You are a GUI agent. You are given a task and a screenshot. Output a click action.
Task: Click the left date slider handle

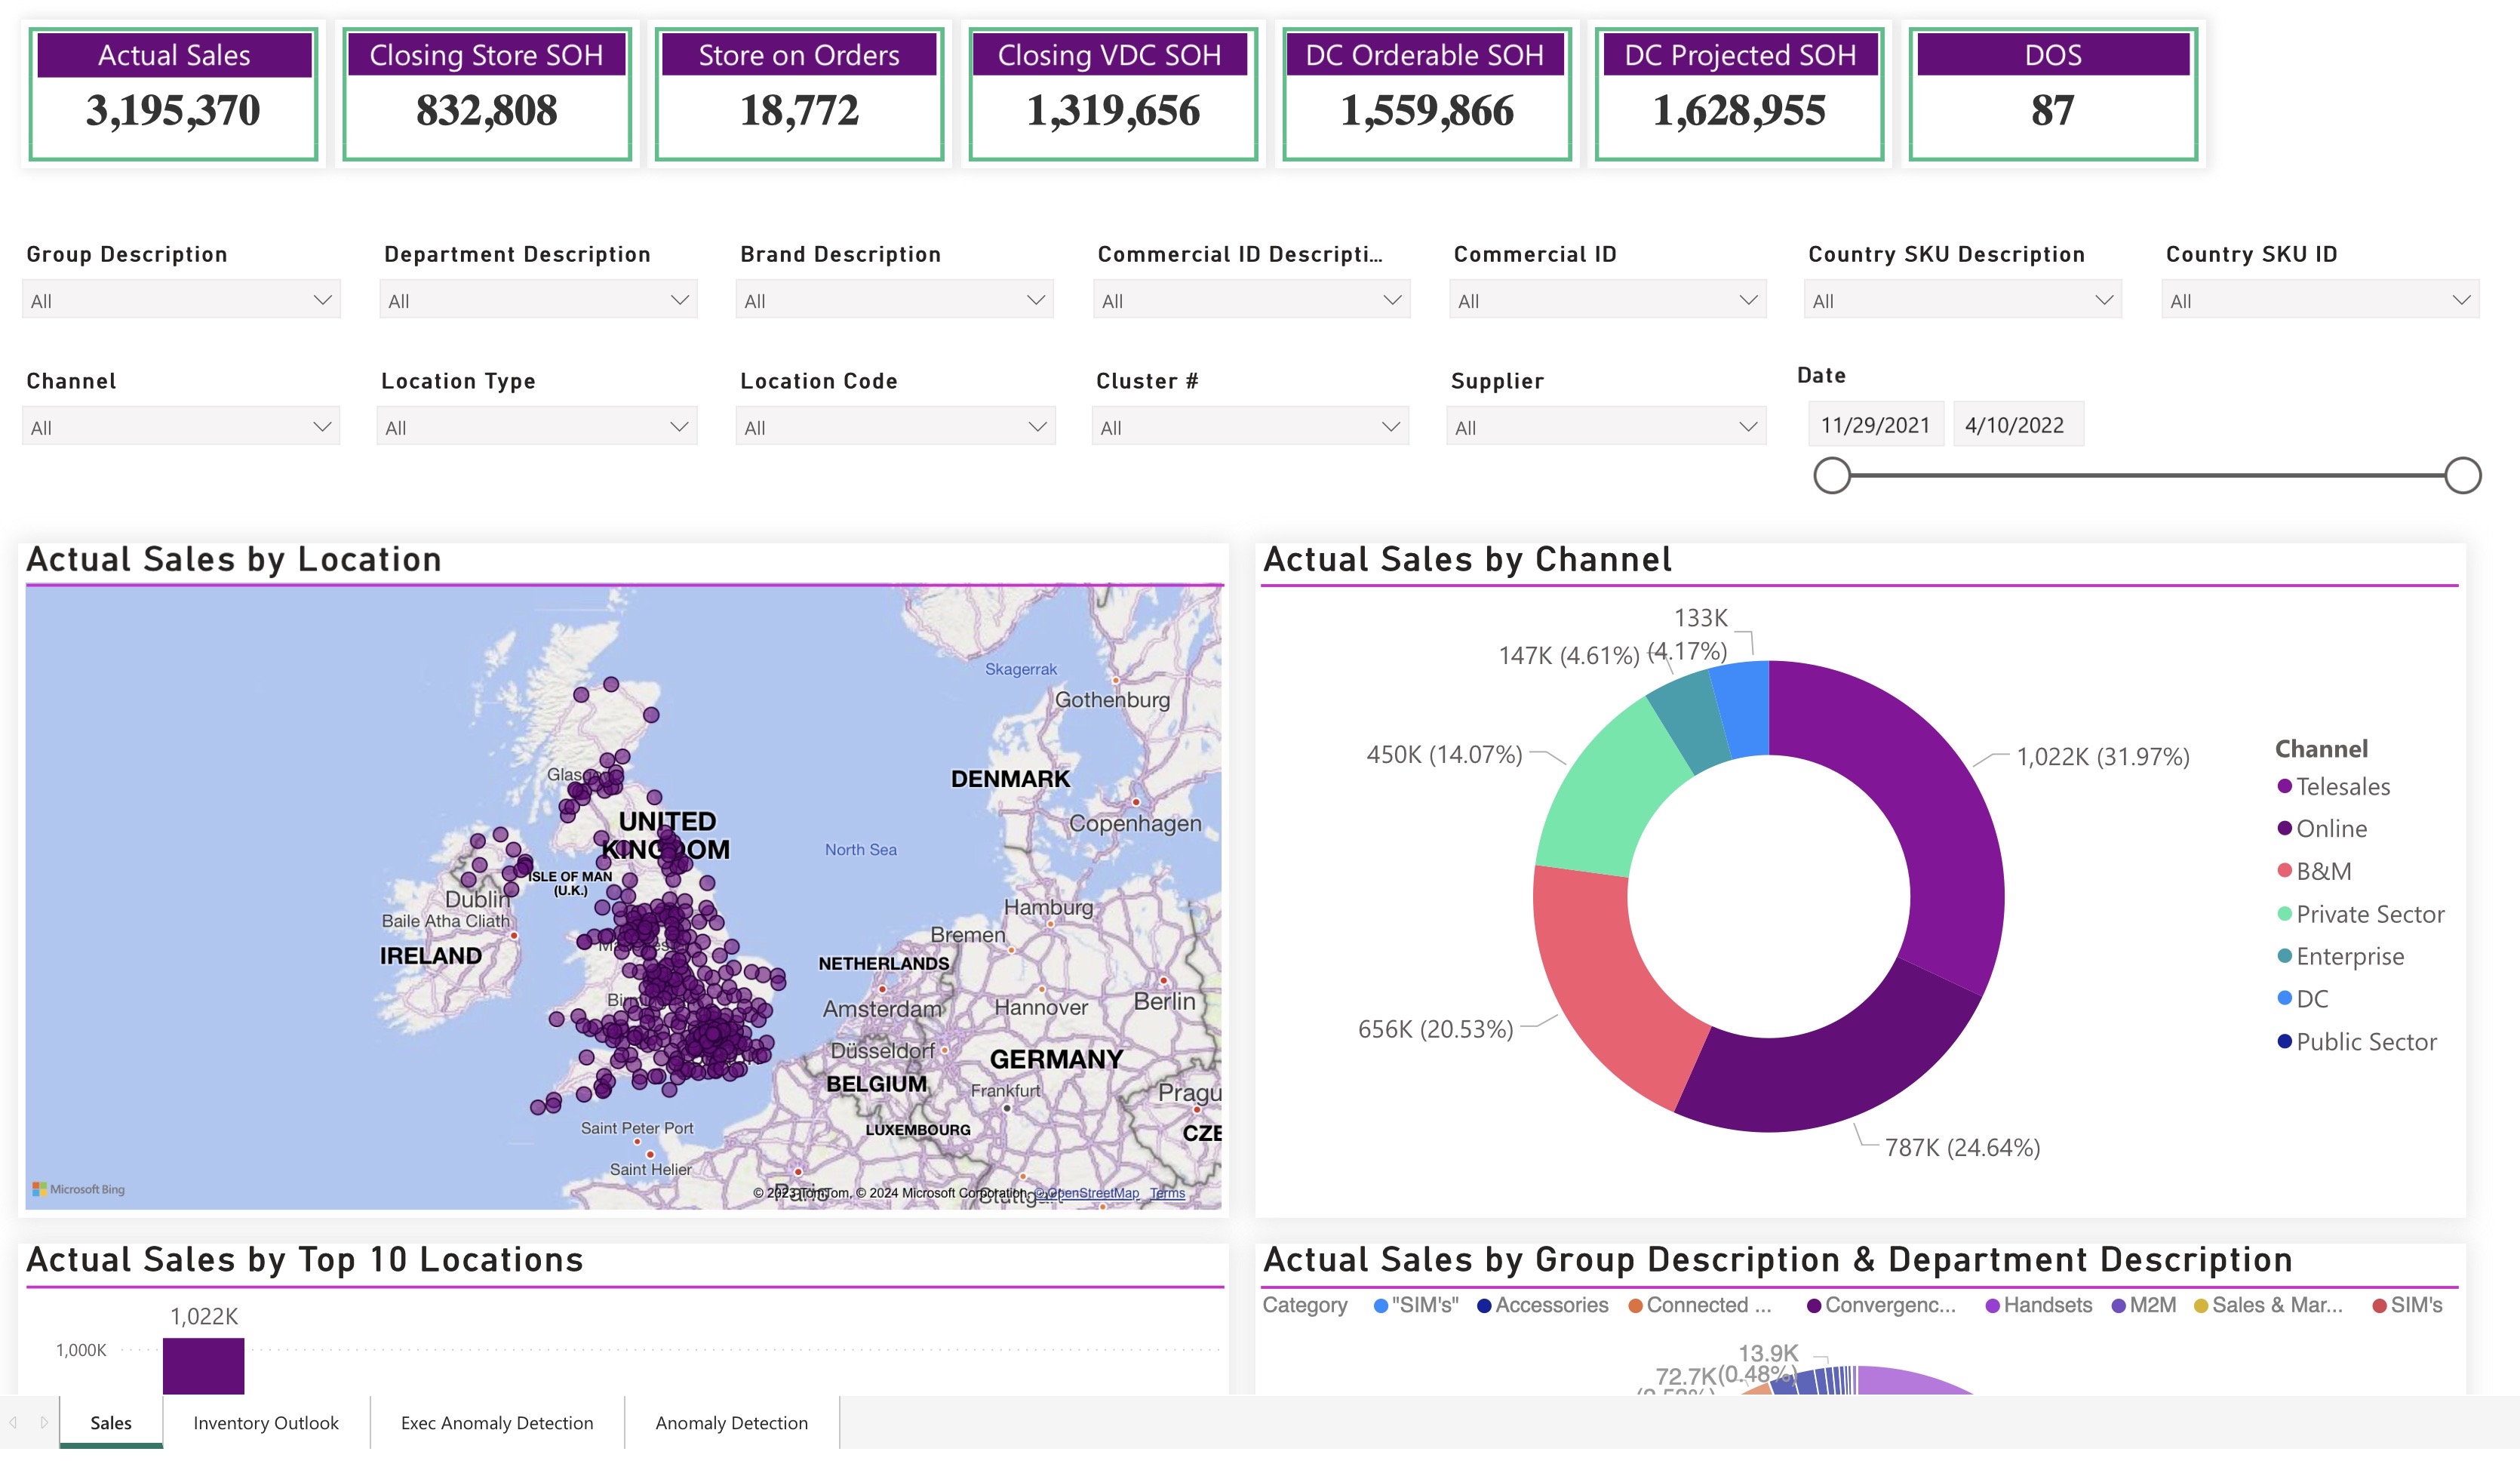tap(1832, 475)
